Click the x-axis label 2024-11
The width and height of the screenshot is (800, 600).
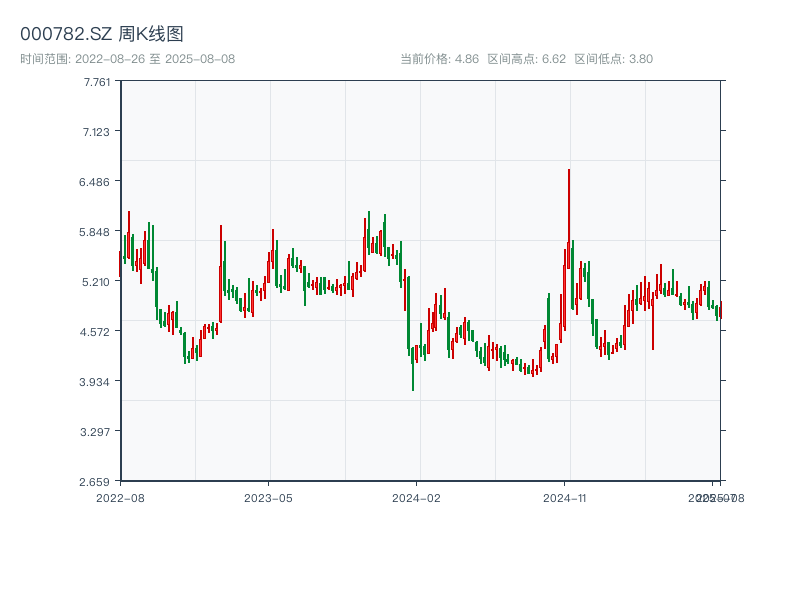(x=565, y=498)
